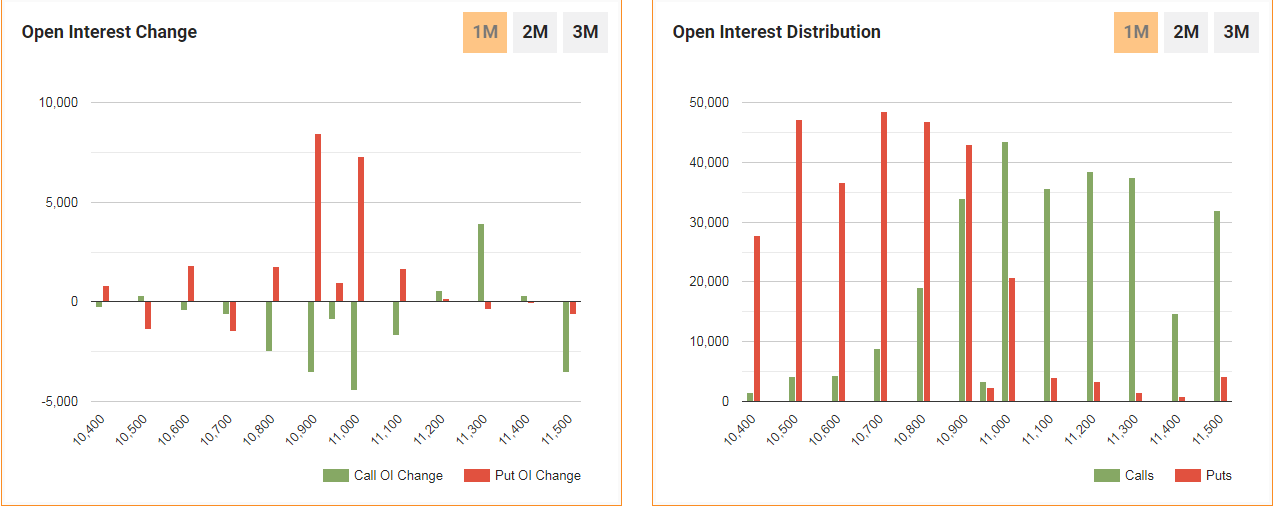Click the Open Interest Change chart title

(109, 32)
